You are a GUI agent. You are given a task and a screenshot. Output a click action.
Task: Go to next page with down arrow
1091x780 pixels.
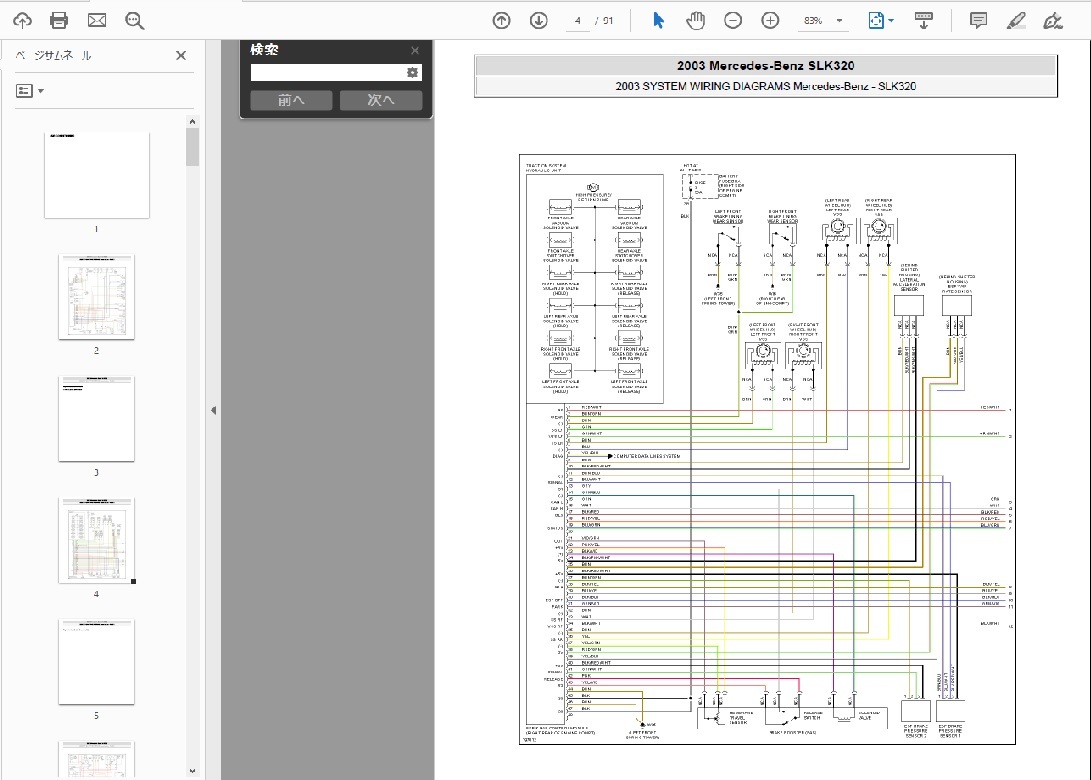click(x=538, y=20)
